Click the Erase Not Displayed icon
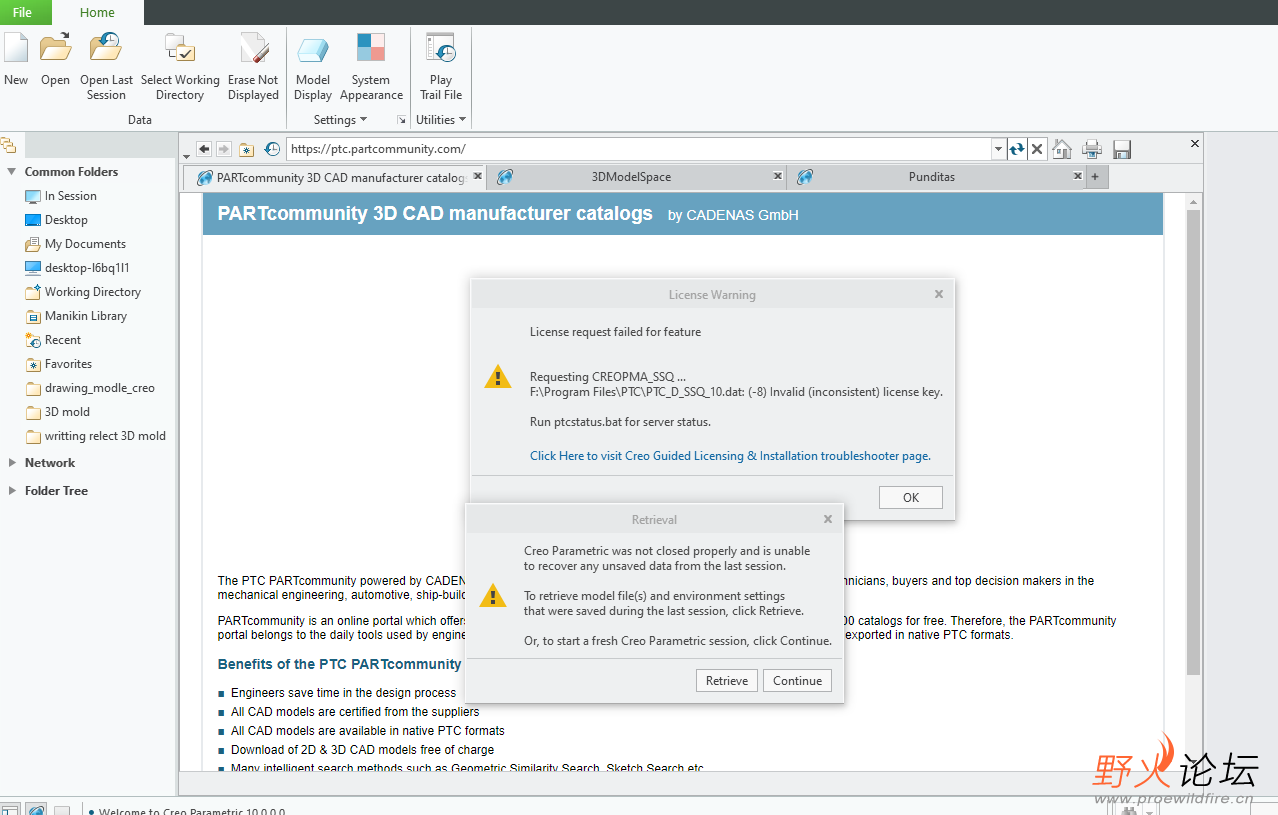The width and height of the screenshot is (1278, 815). [x=253, y=48]
